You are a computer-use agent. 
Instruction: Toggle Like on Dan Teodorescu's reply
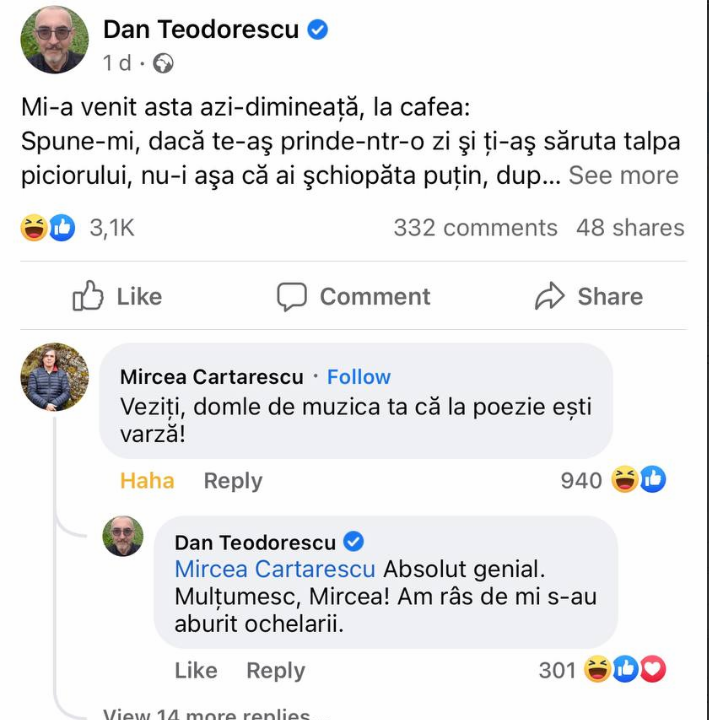[195, 670]
